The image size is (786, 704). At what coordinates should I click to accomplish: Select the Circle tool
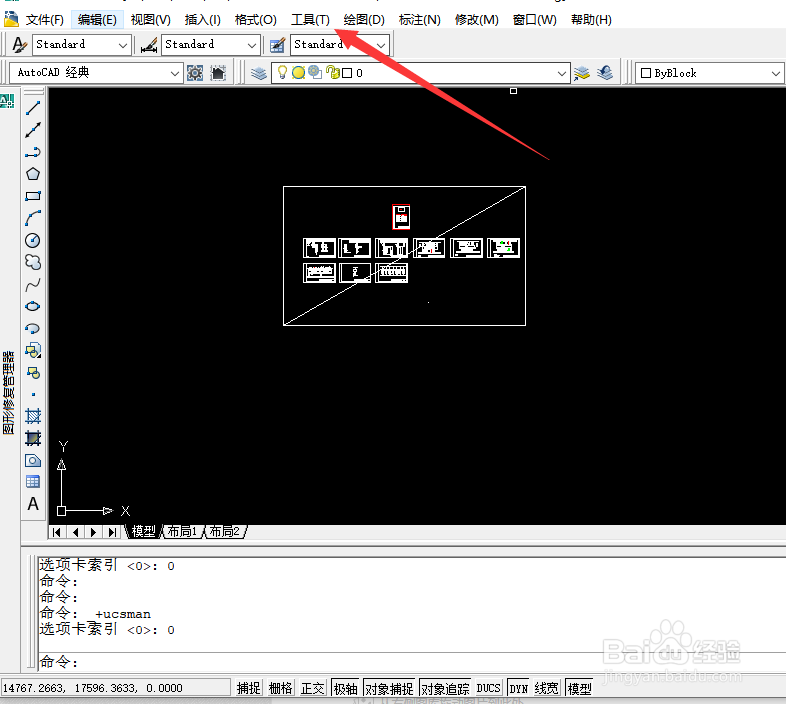click(x=33, y=240)
